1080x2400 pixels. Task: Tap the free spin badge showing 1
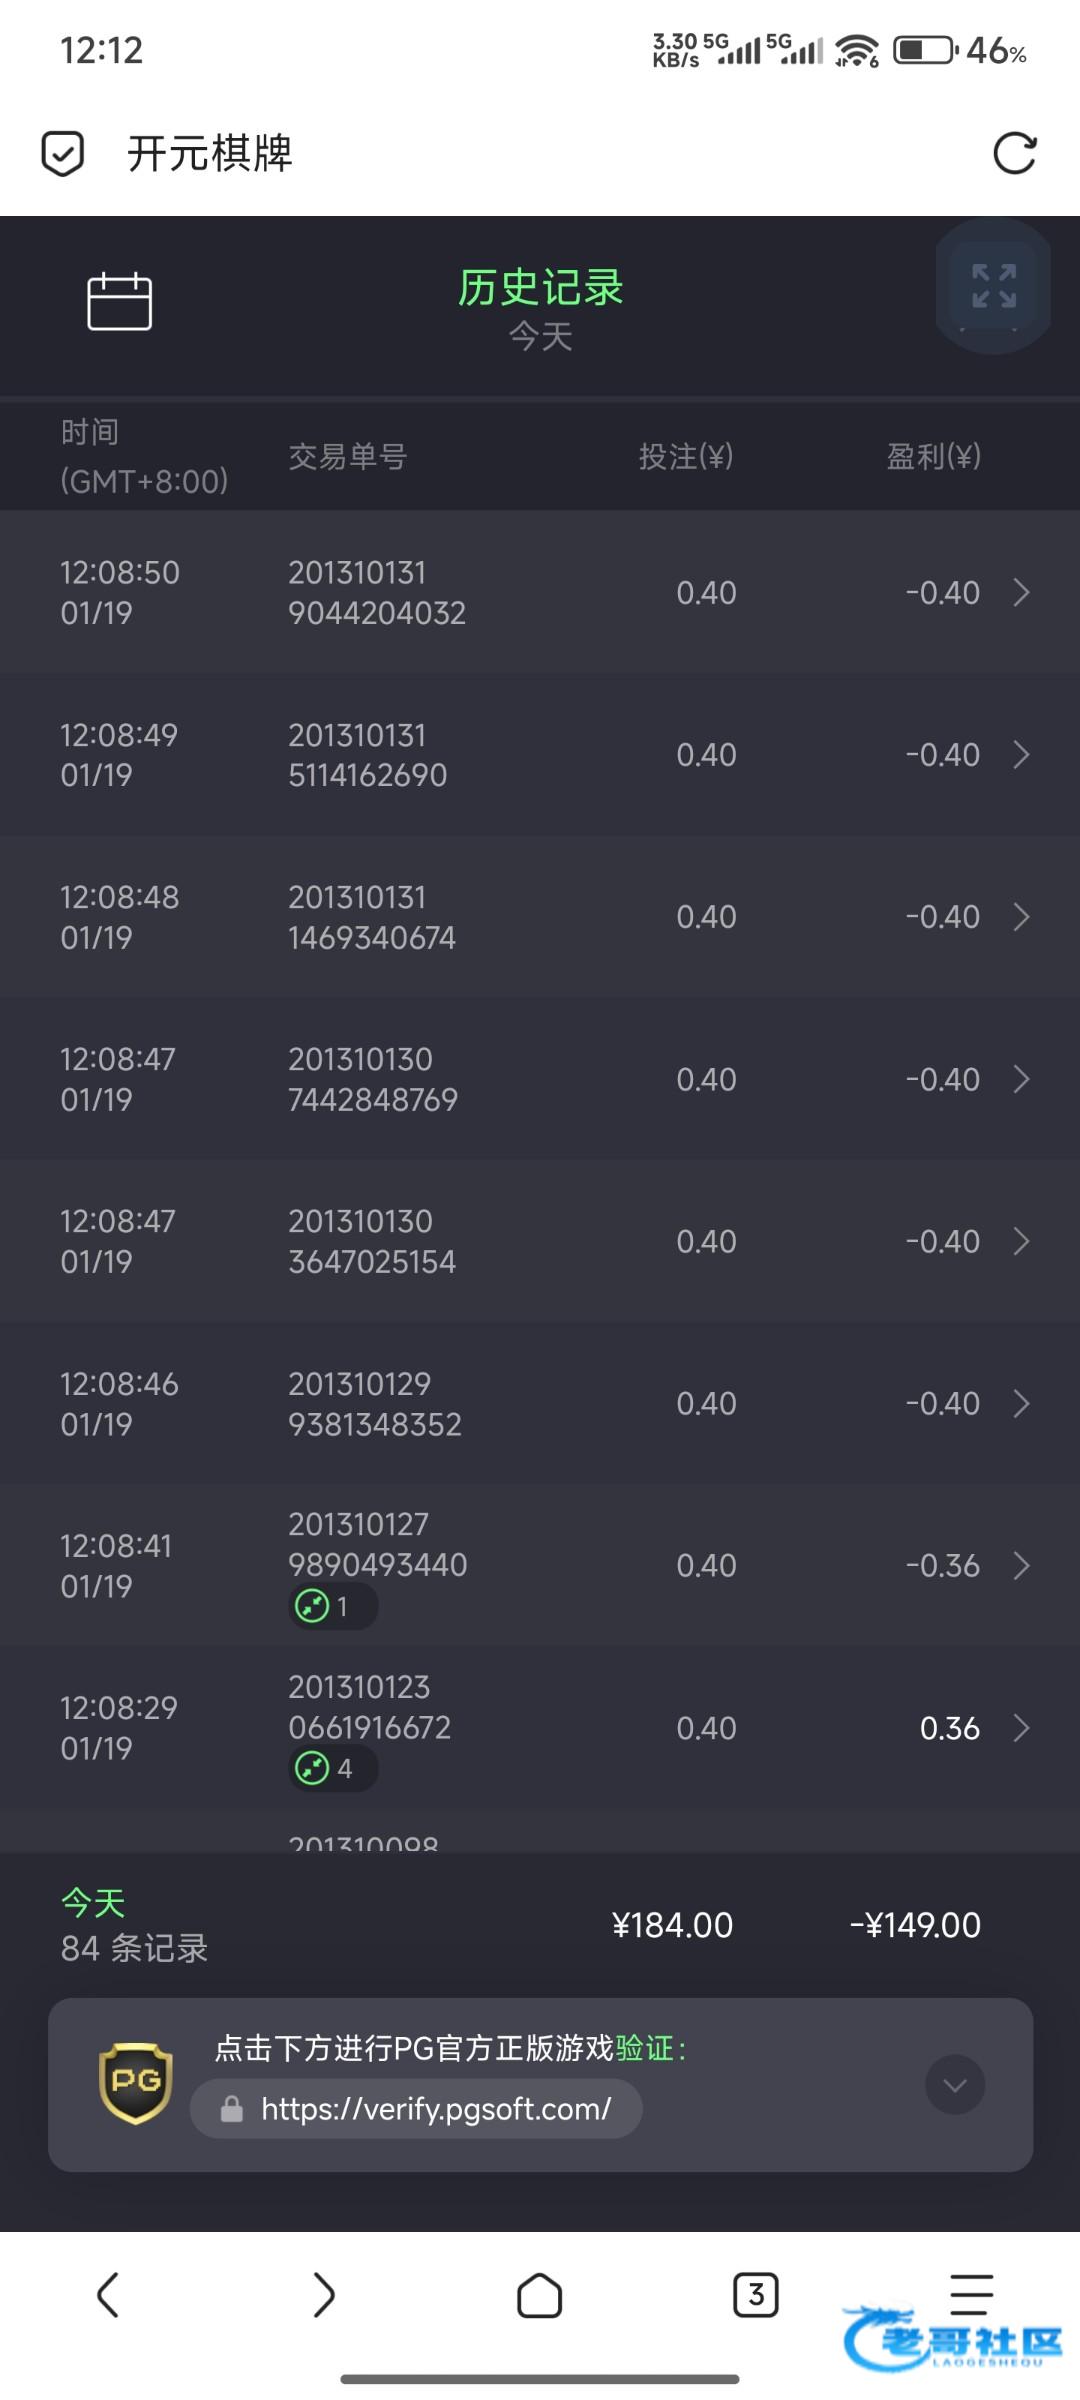(x=332, y=1606)
